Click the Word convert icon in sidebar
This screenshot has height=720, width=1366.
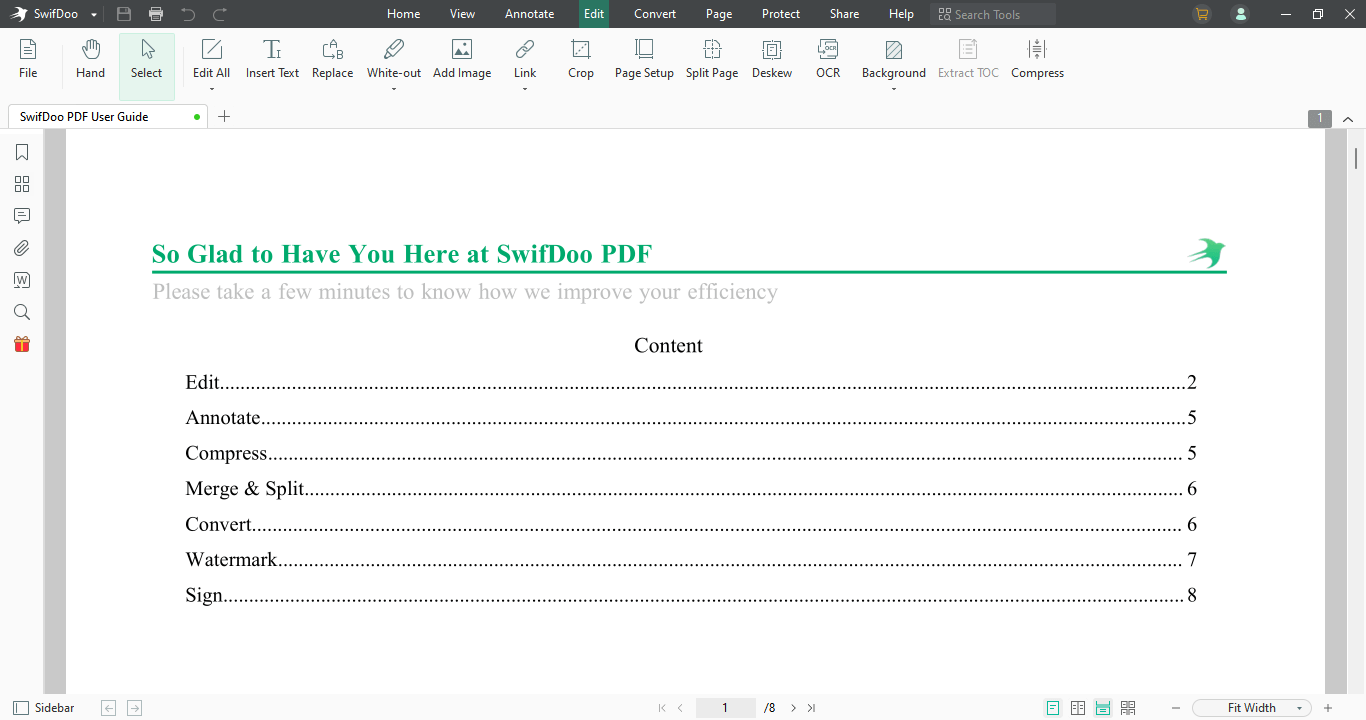22,280
